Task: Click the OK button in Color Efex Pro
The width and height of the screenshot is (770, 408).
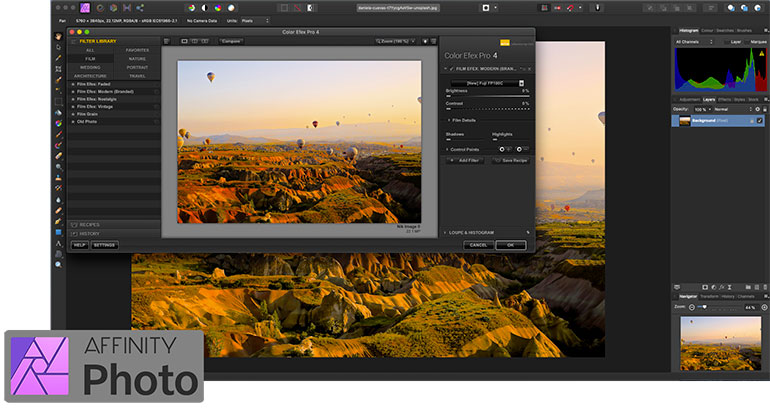Action: click(x=510, y=244)
